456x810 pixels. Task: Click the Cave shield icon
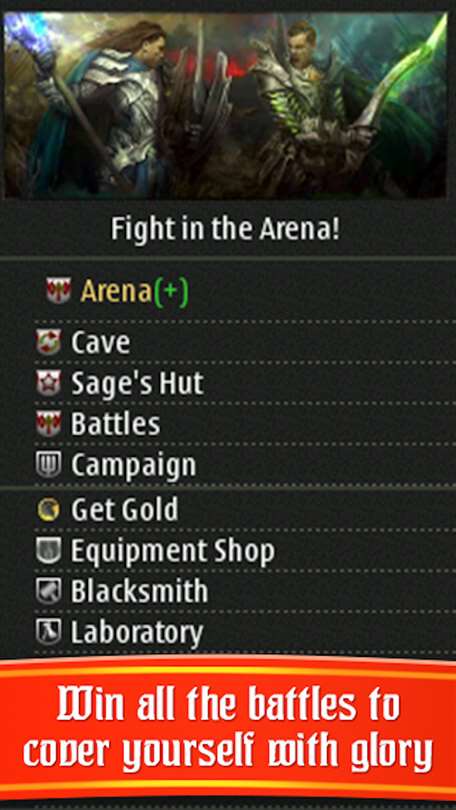49,342
